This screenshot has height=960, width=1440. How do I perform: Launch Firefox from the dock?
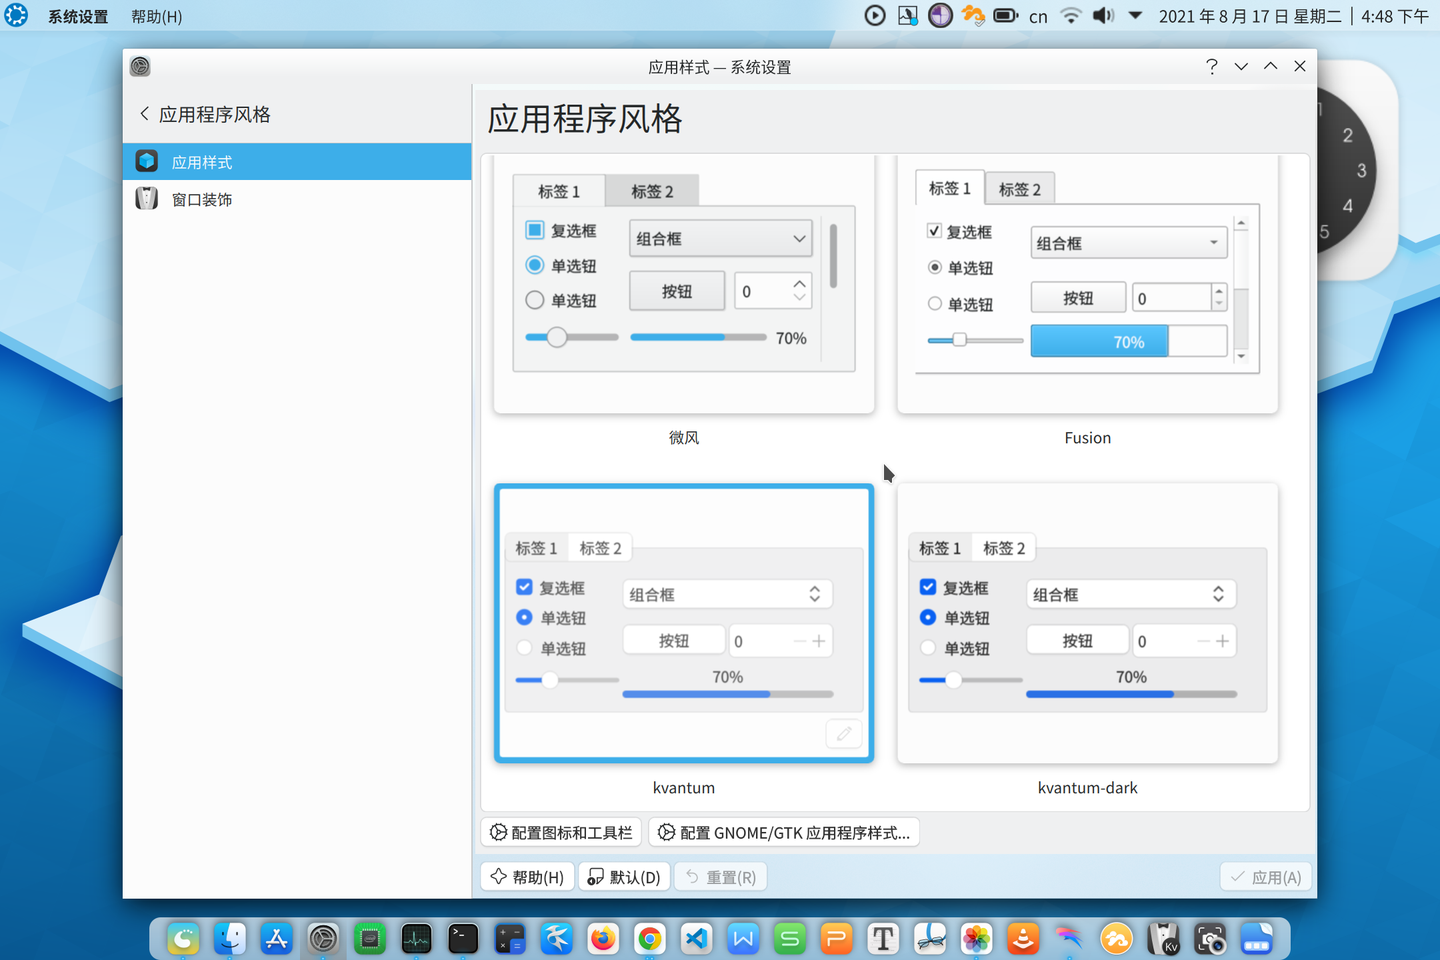603,938
